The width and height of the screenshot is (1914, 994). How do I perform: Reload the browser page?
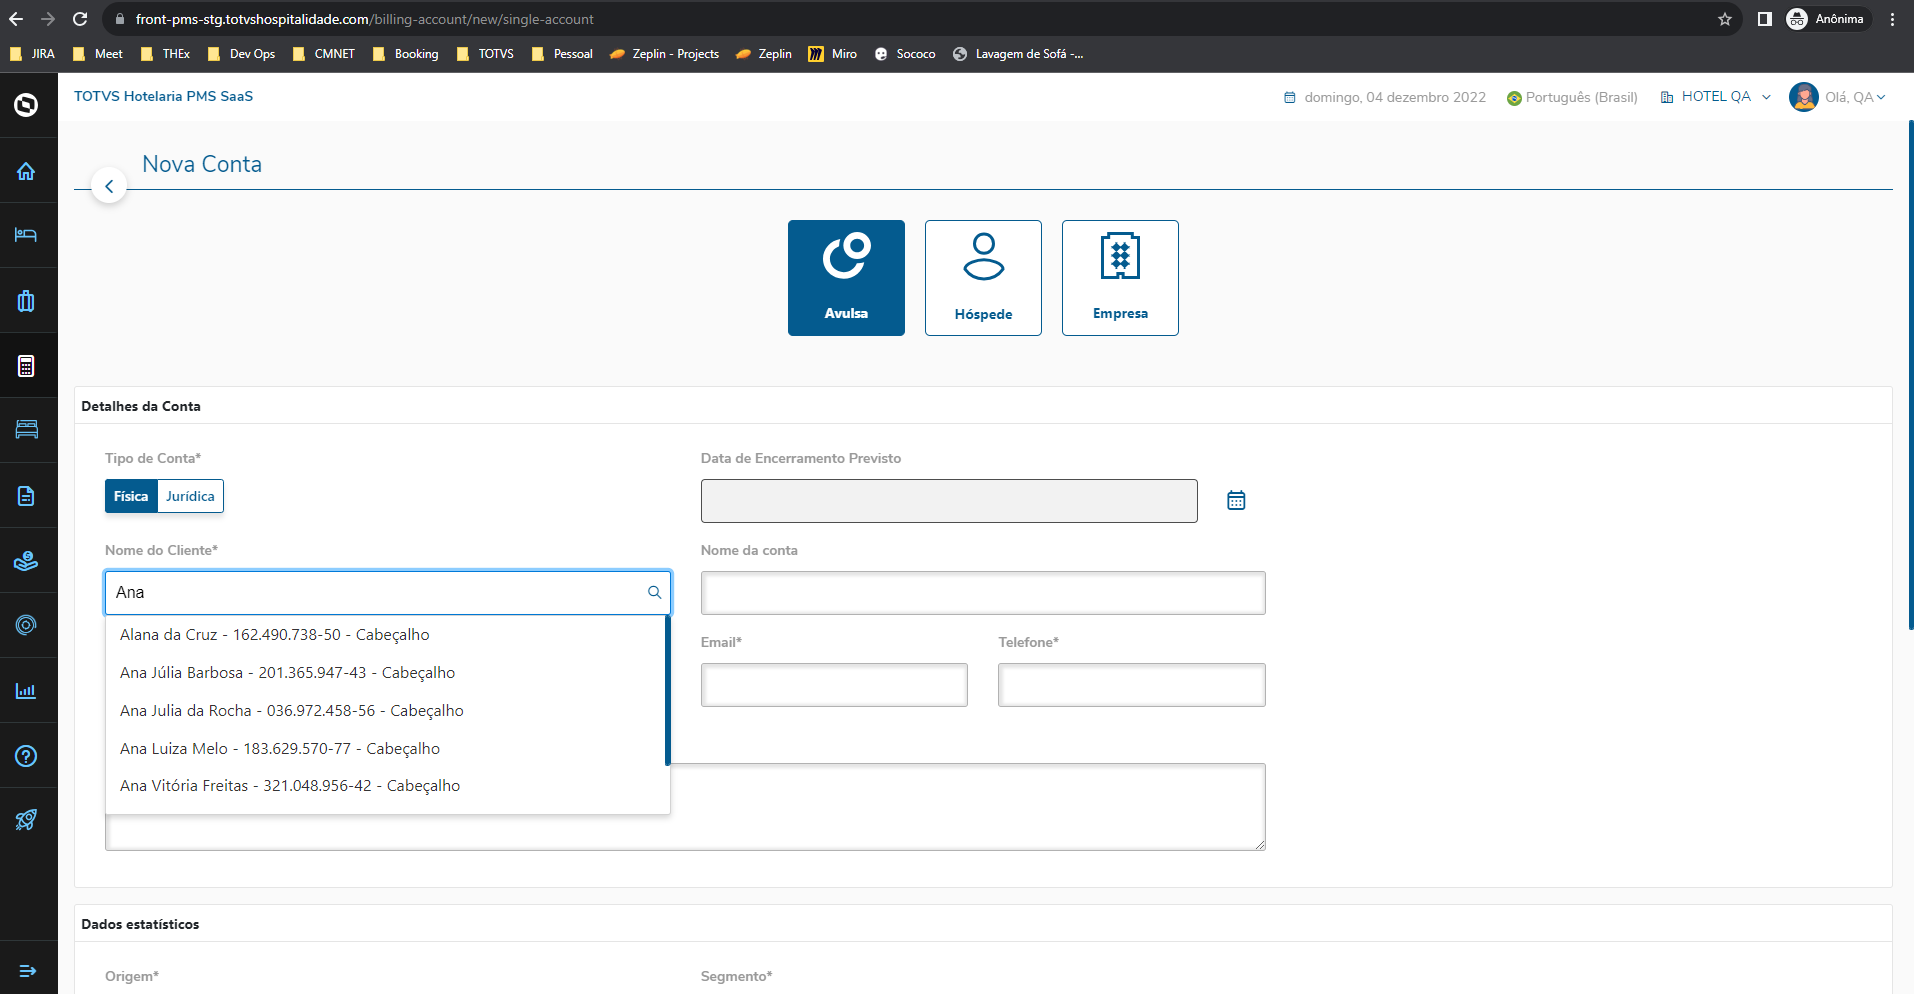coord(80,19)
